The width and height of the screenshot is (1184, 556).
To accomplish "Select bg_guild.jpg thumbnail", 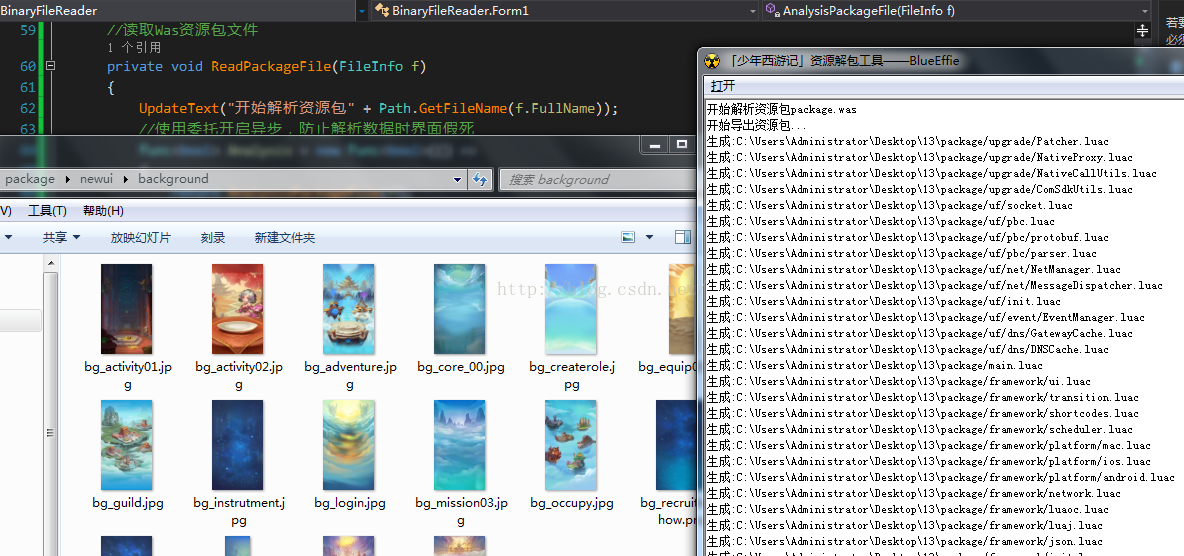I will [x=127, y=445].
